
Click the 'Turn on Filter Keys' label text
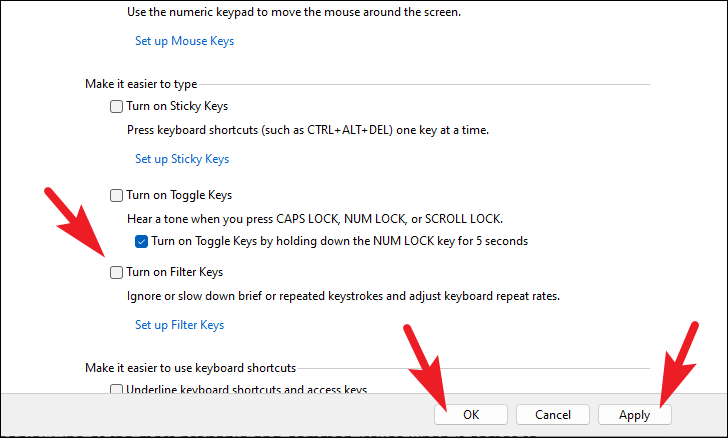click(x=174, y=272)
